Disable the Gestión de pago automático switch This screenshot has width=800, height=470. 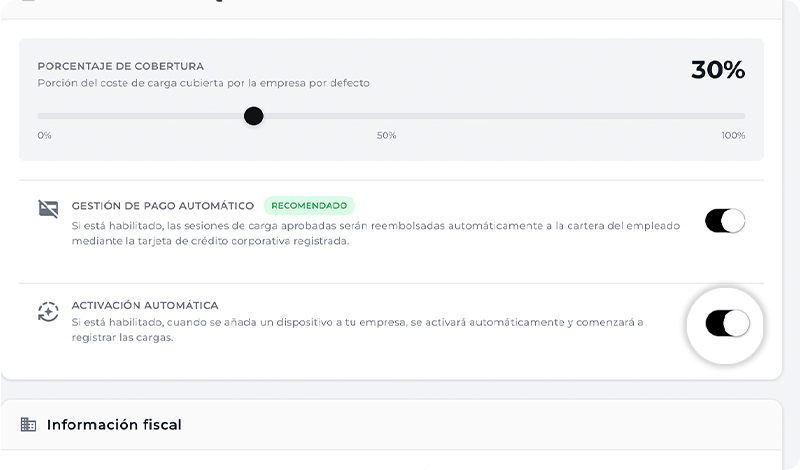pos(725,221)
